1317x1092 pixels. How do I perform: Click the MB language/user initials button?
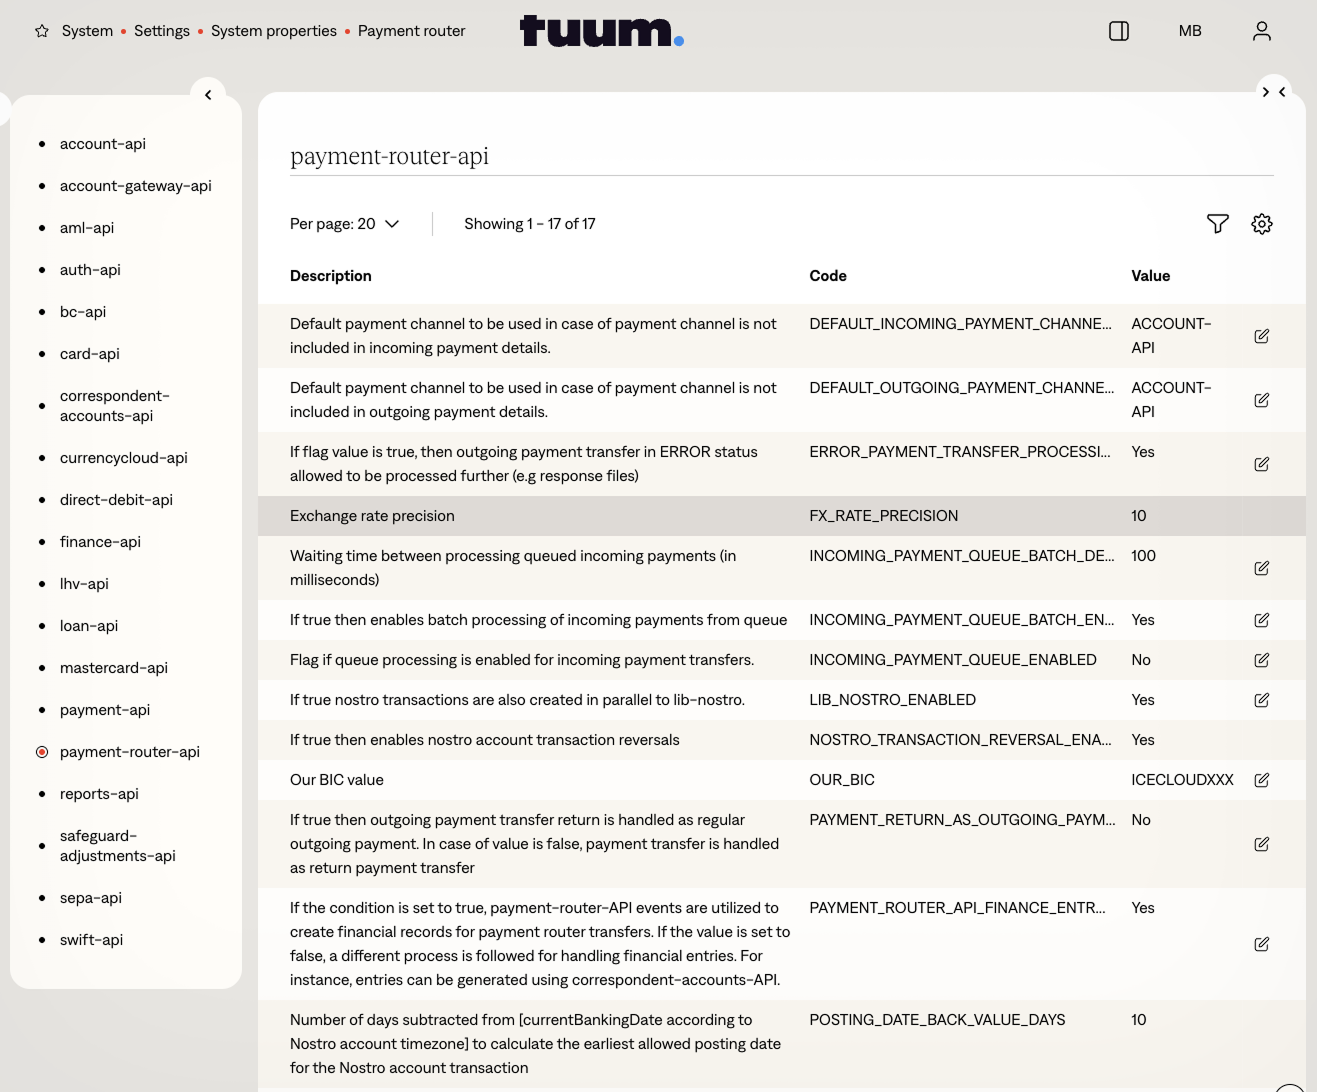[x=1189, y=31]
